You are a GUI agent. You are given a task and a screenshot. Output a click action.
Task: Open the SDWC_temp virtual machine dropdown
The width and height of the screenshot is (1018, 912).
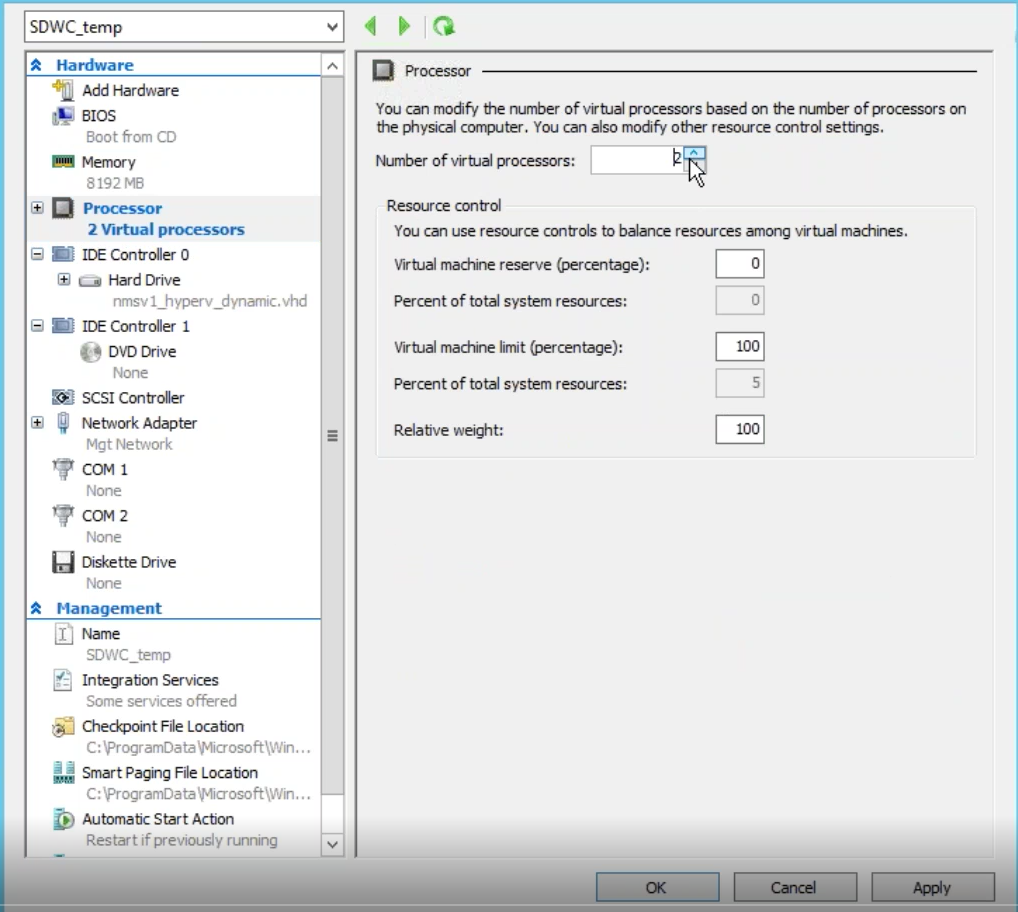pyautogui.click(x=184, y=27)
